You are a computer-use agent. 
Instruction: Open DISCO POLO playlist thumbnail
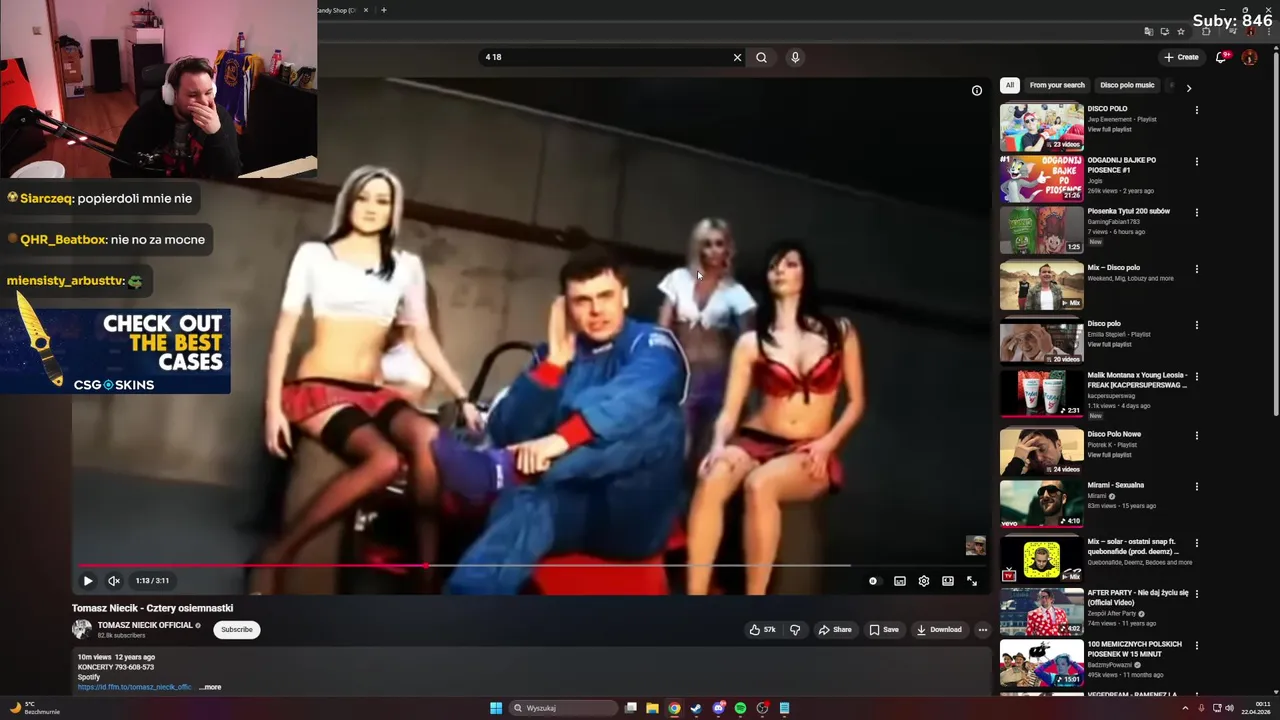tap(1042, 127)
